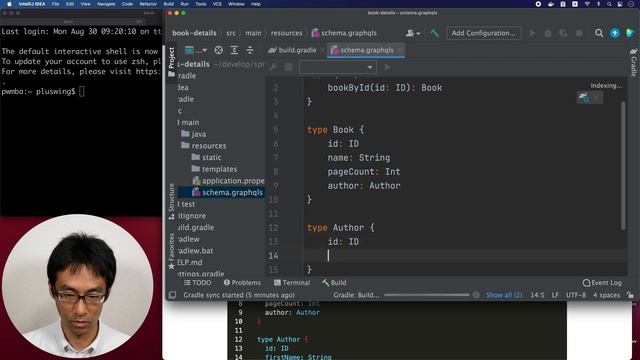Click the 14:5 cursor position indicator
640x360 pixels.
[537, 295]
